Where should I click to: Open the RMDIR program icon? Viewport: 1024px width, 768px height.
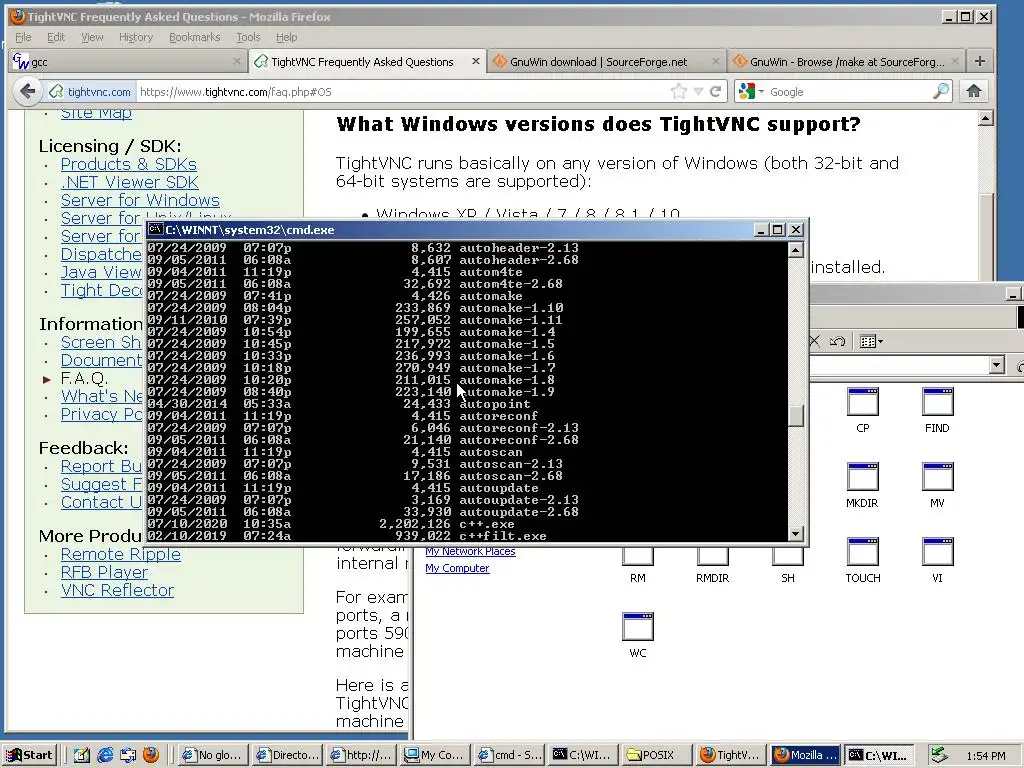(712, 565)
